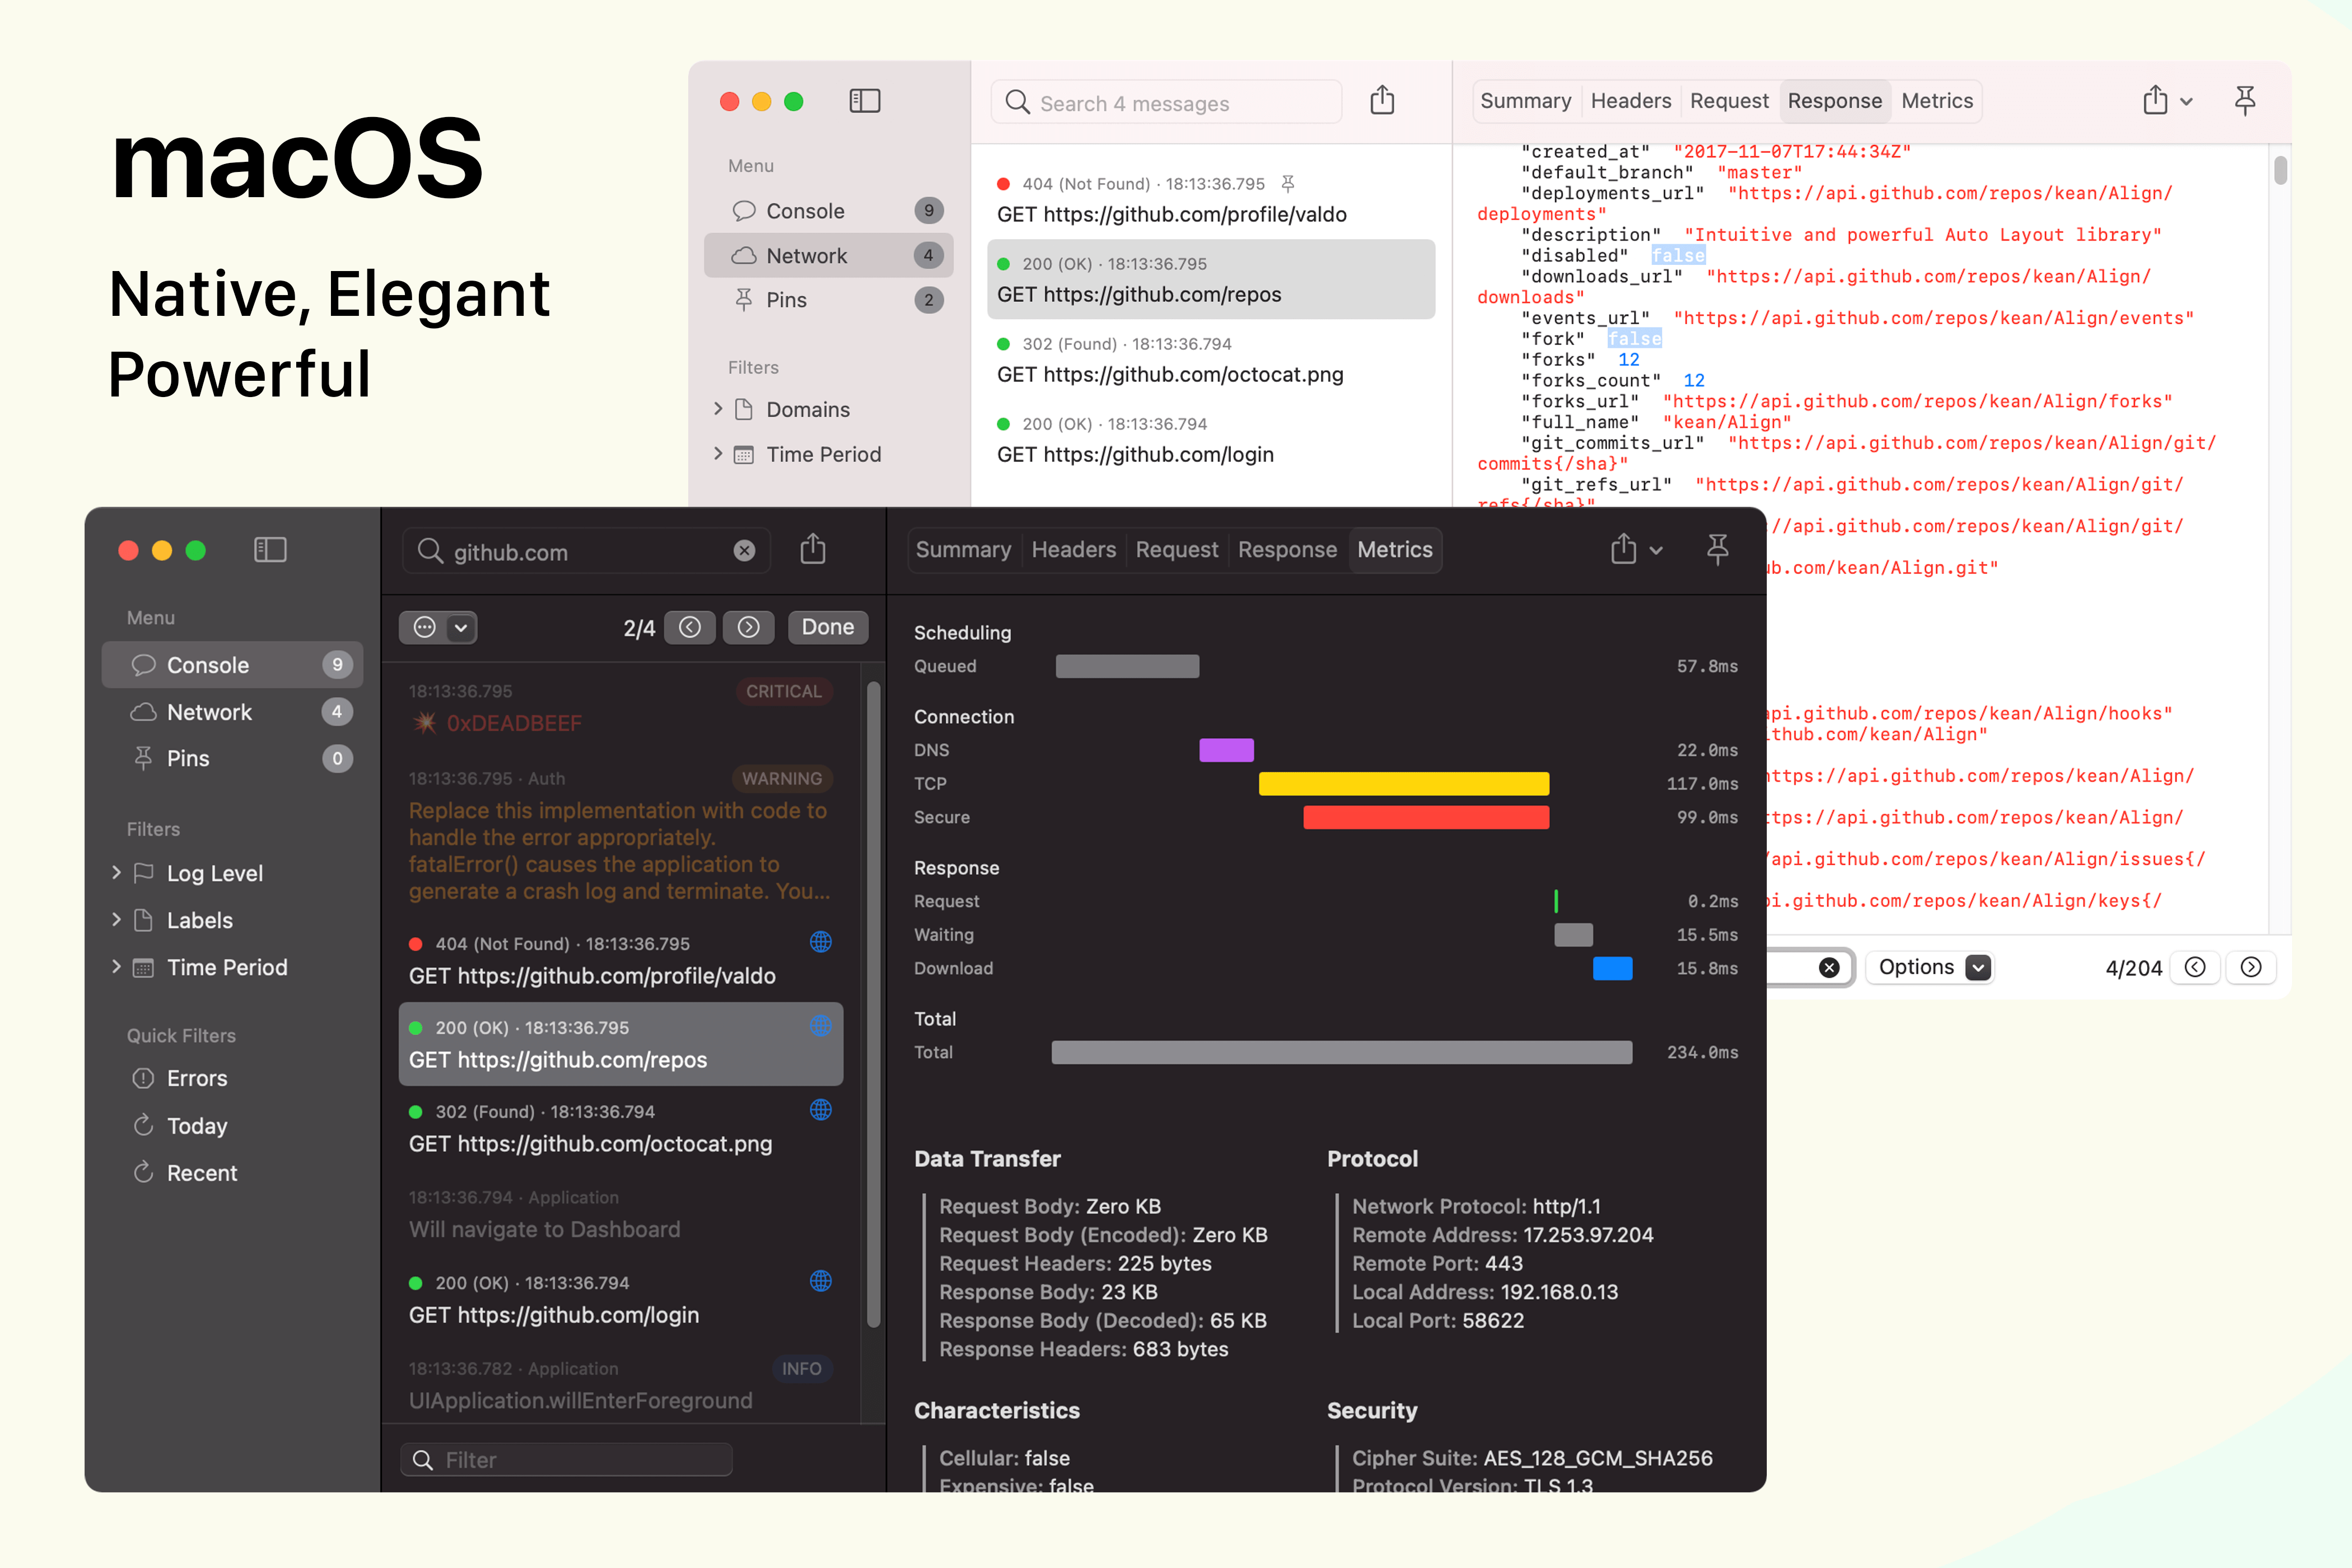
Task: Expand the Log Level filter
Action: coord(117,873)
